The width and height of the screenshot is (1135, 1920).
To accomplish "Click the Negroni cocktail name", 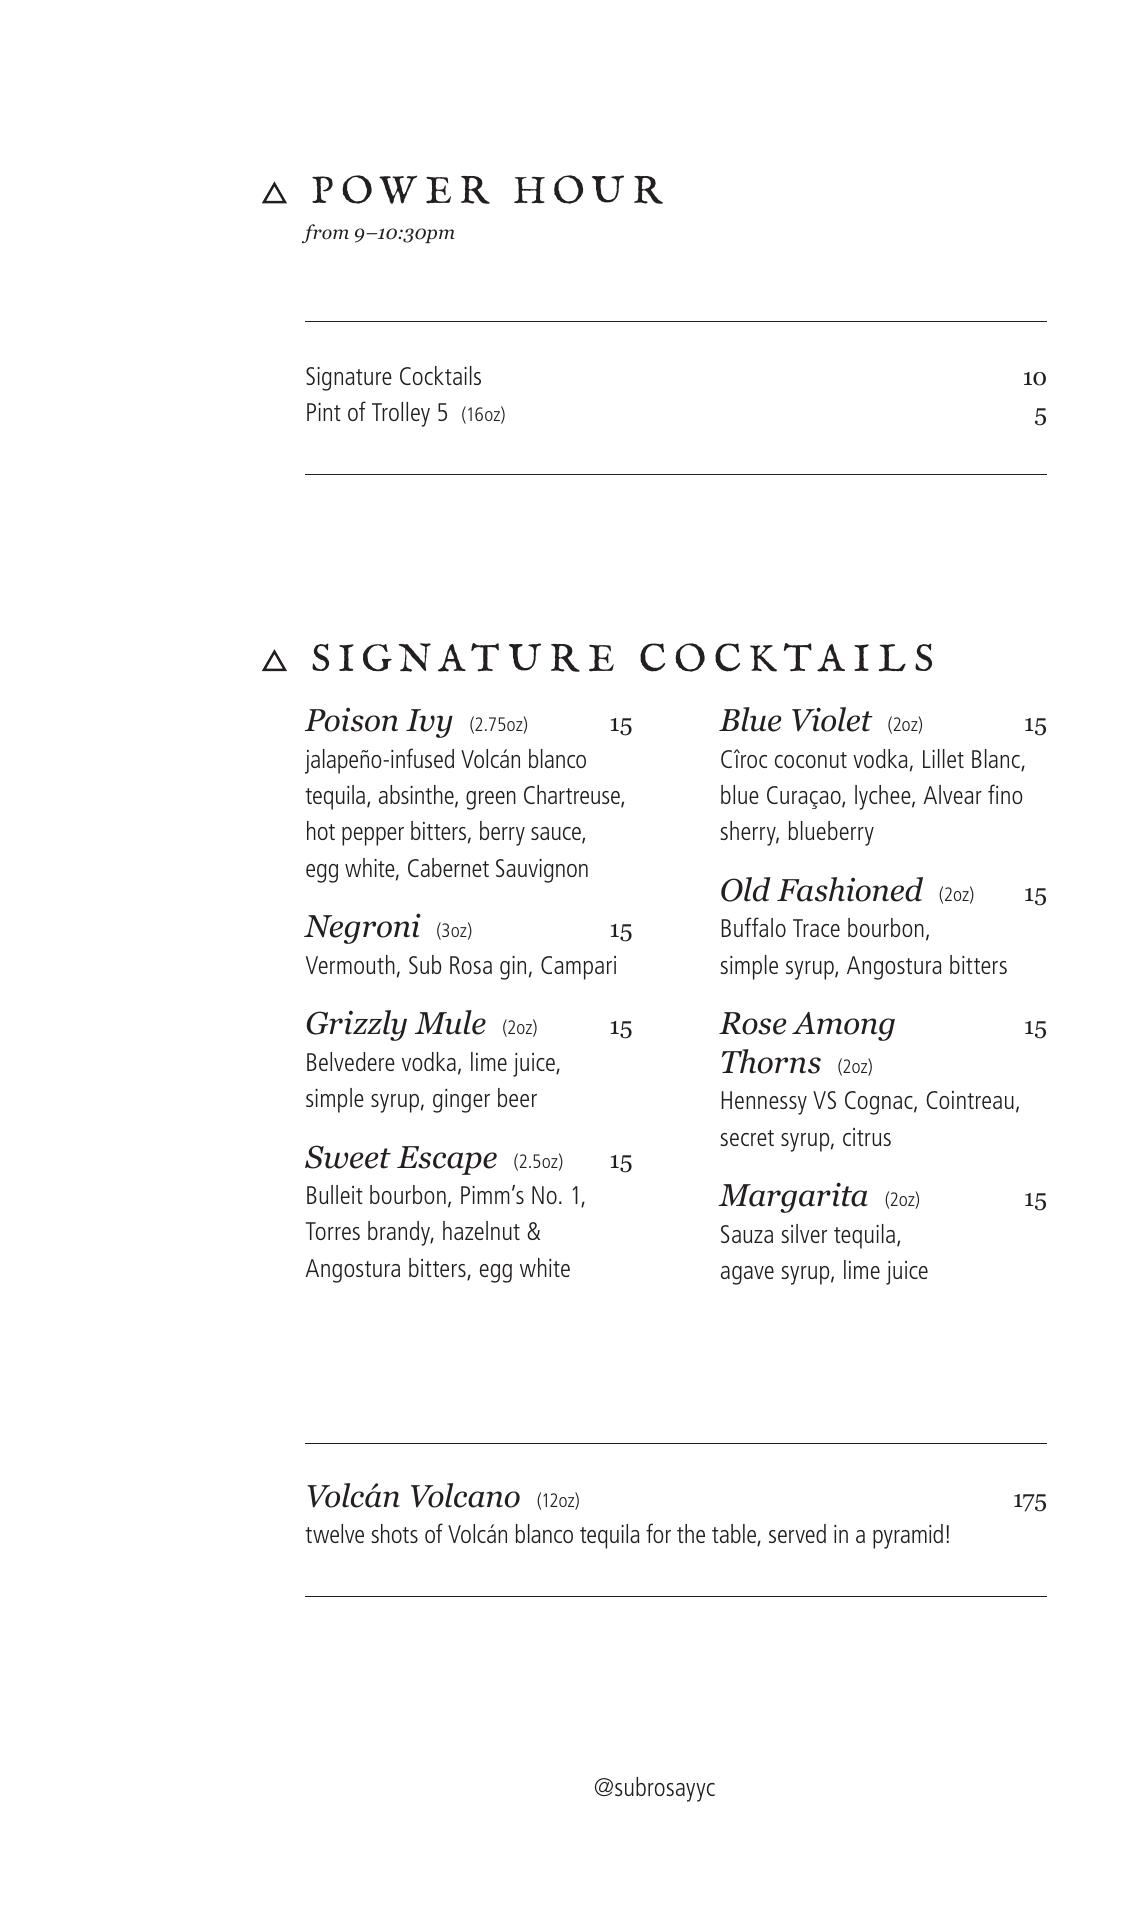I will pos(362,928).
